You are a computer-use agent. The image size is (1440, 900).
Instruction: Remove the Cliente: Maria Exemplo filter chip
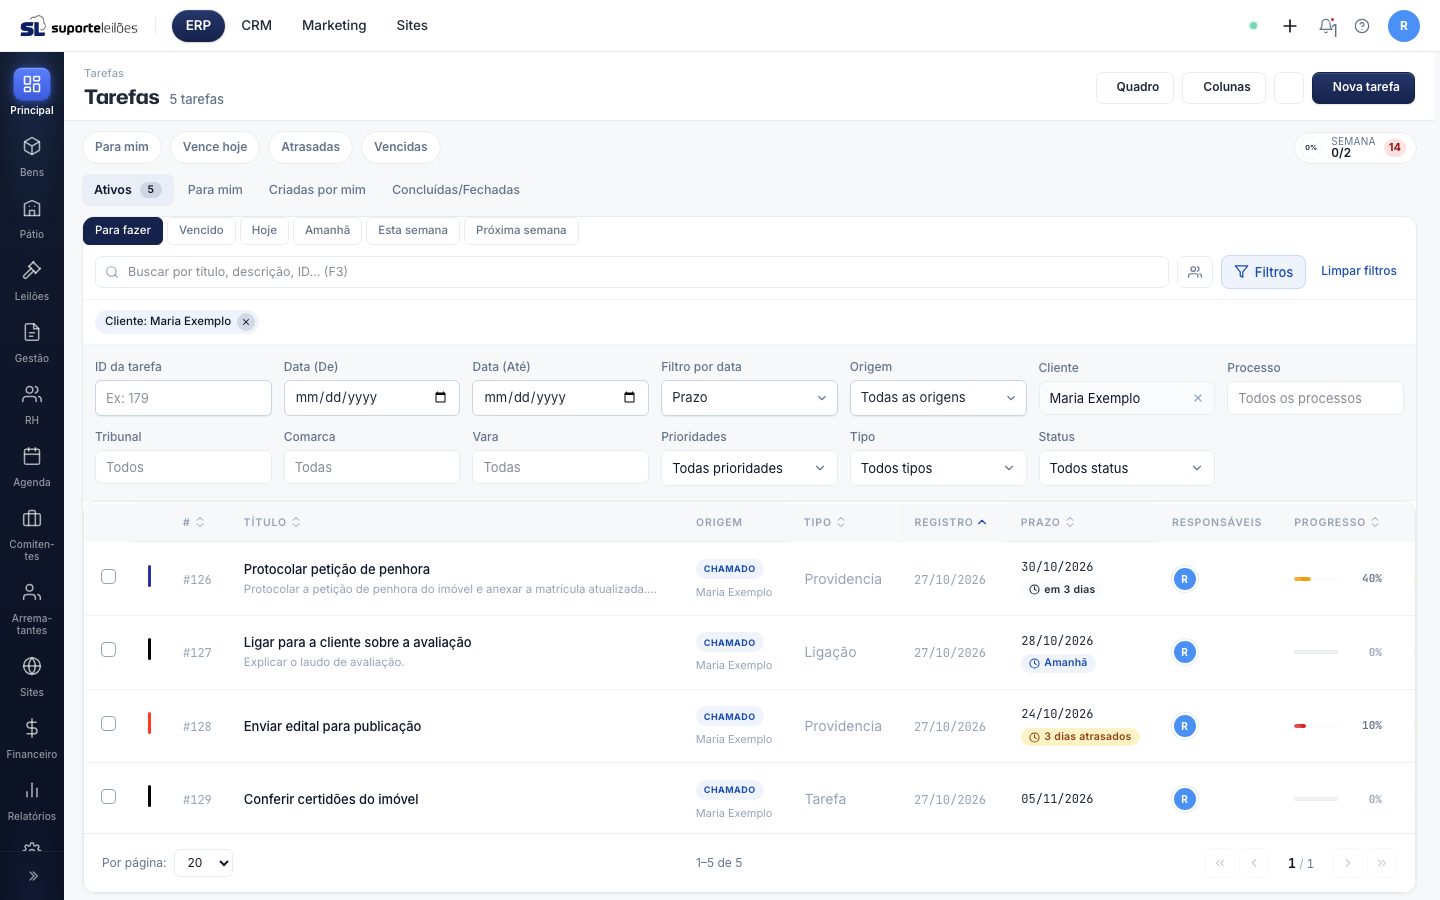pyautogui.click(x=246, y=322)
